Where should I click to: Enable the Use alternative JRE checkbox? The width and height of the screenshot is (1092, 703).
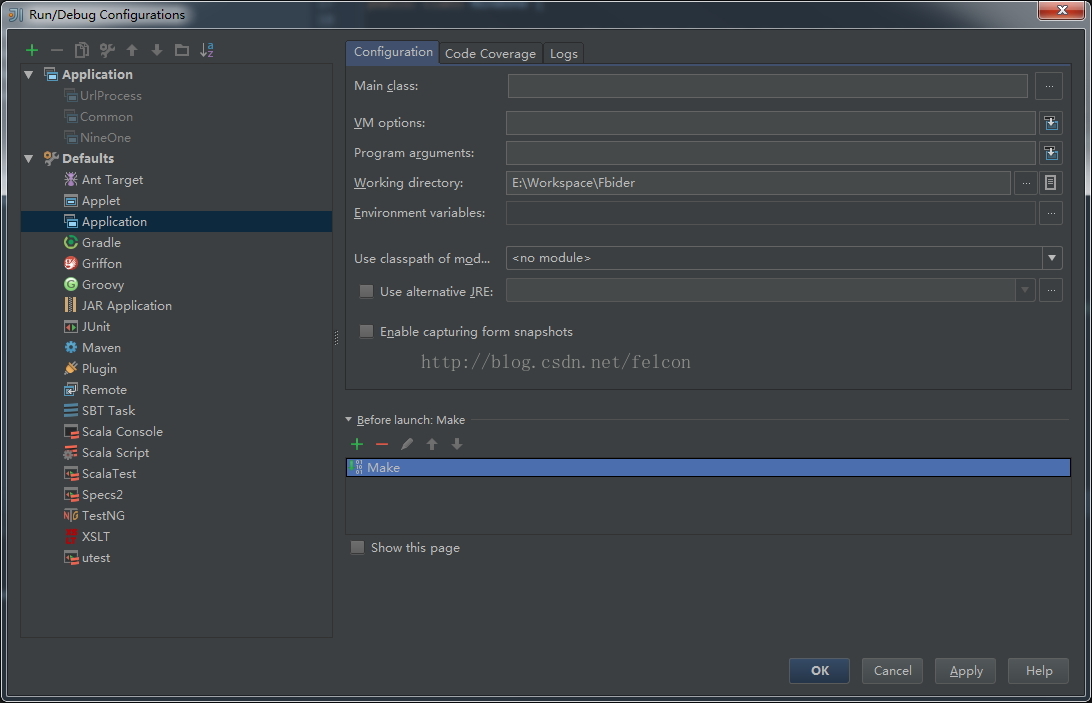[366, 291]
